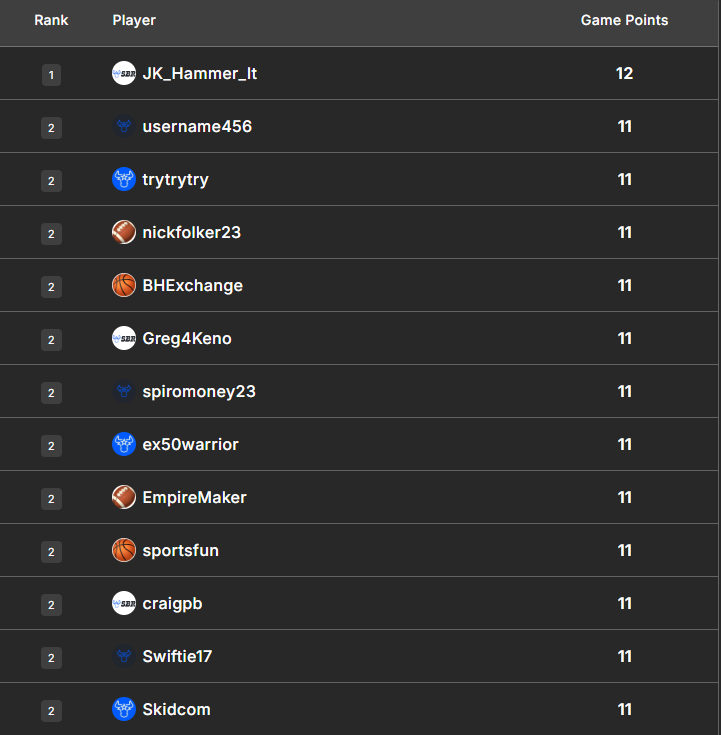This screenshot has height=735, width=721.
Task: Click the football avatar next to EmpireMaker
Action: click(124, 498)
